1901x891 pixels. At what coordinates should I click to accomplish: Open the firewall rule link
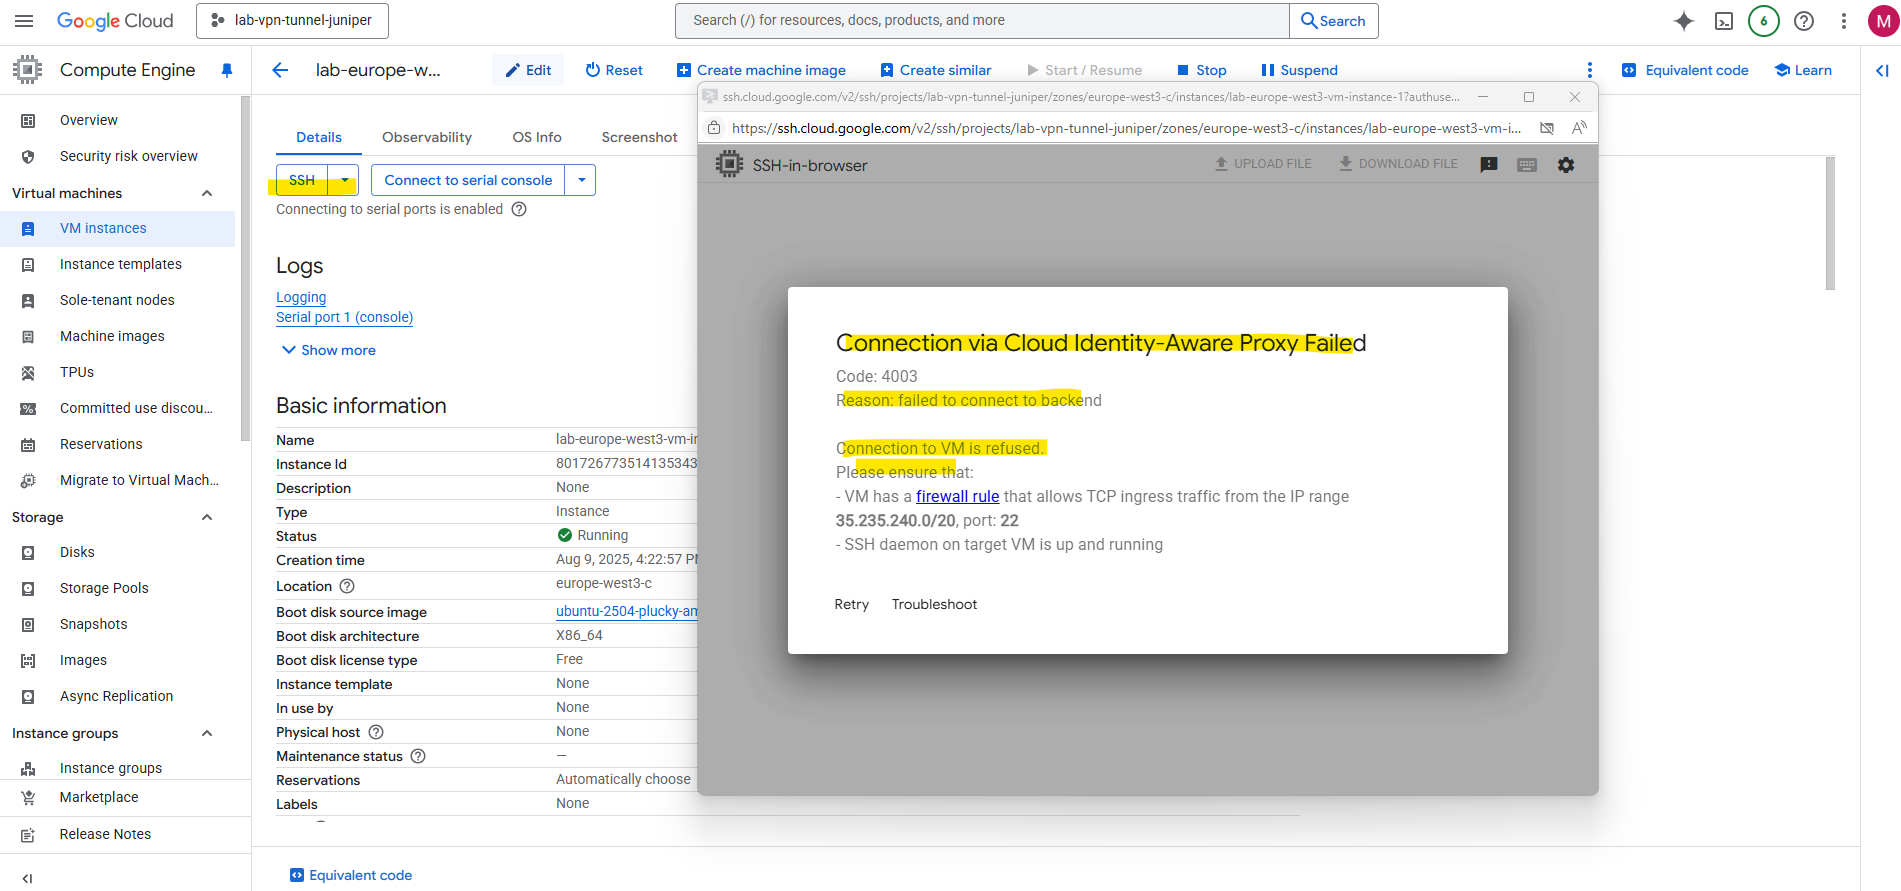pos(958,496)
